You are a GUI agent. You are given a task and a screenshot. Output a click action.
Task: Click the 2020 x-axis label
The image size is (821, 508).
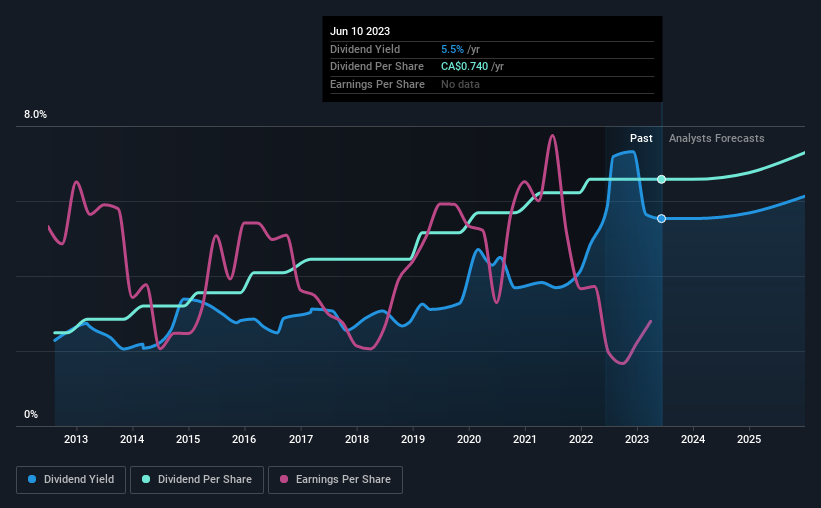click(469, 439)
